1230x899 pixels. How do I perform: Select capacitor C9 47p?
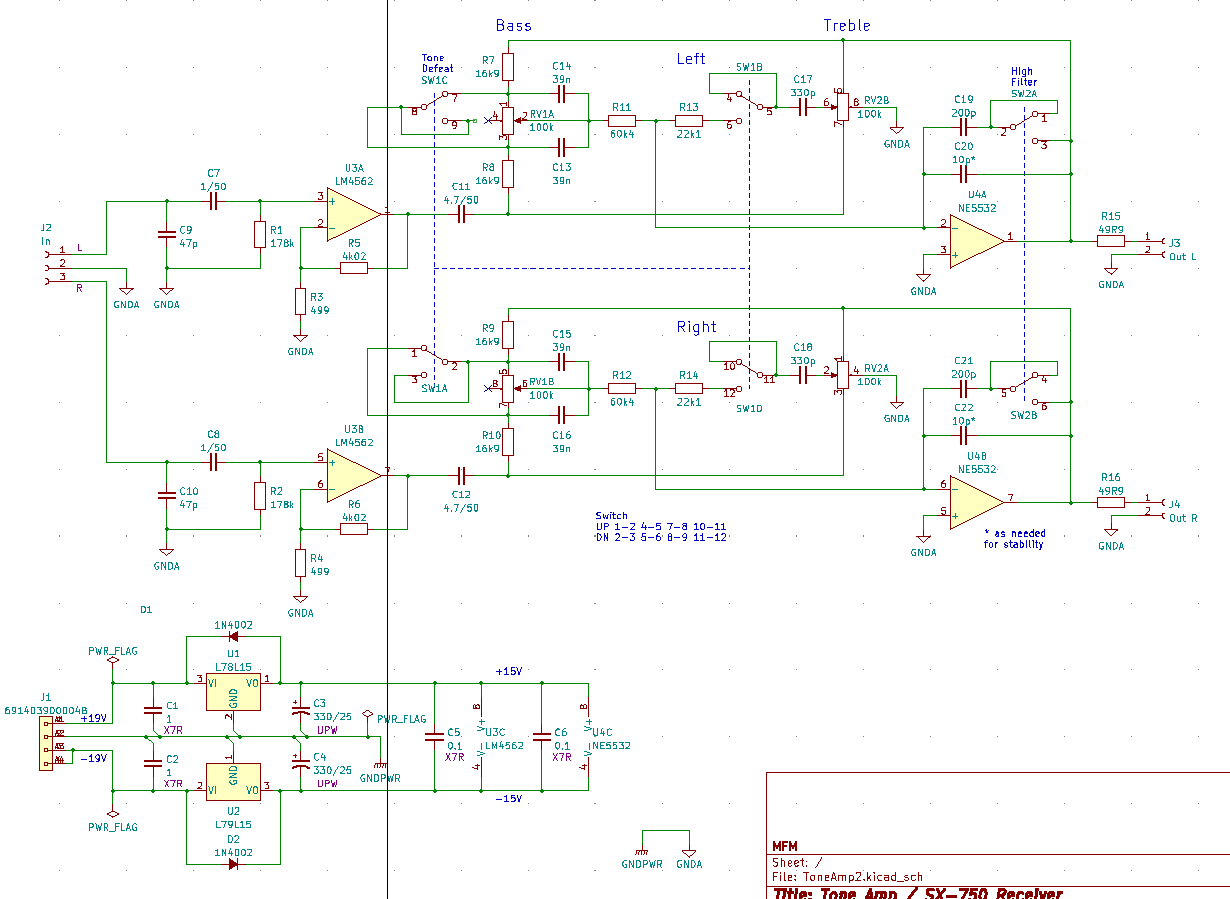(x=167, y=235)
